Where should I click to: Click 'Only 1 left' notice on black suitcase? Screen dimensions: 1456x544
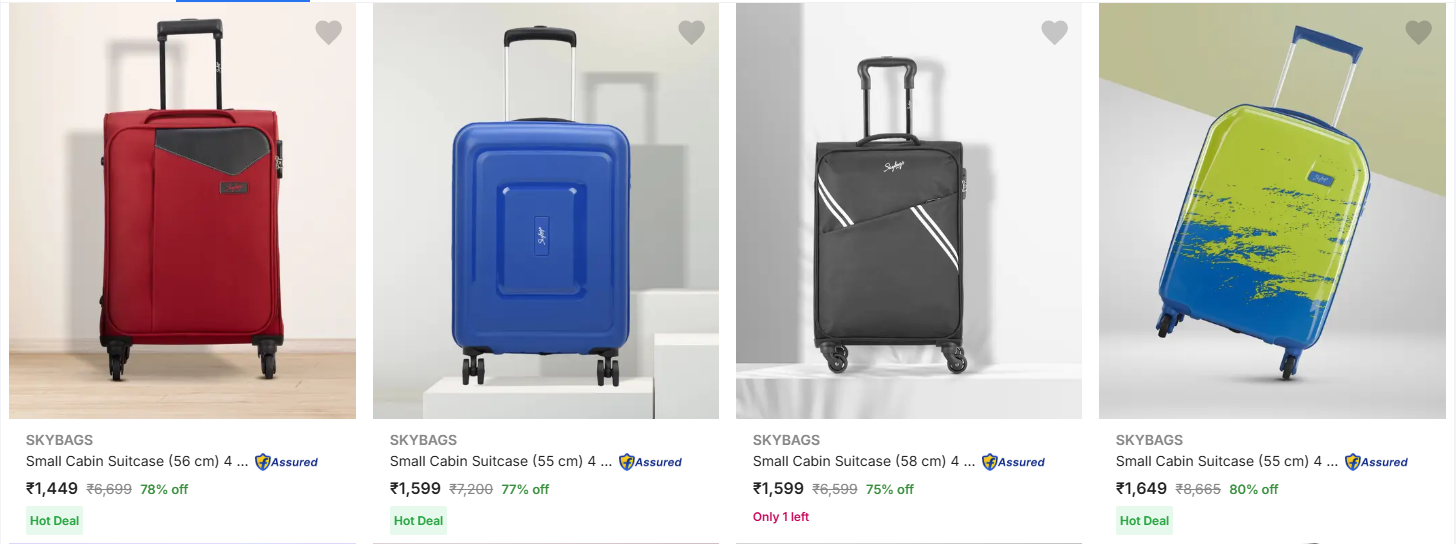coord(781,517)
